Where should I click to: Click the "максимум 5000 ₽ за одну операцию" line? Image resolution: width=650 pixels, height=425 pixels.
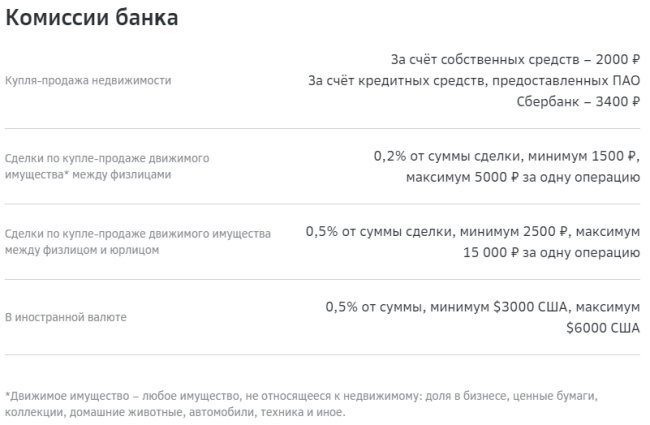pyautogui.click(x=522, y=178)
